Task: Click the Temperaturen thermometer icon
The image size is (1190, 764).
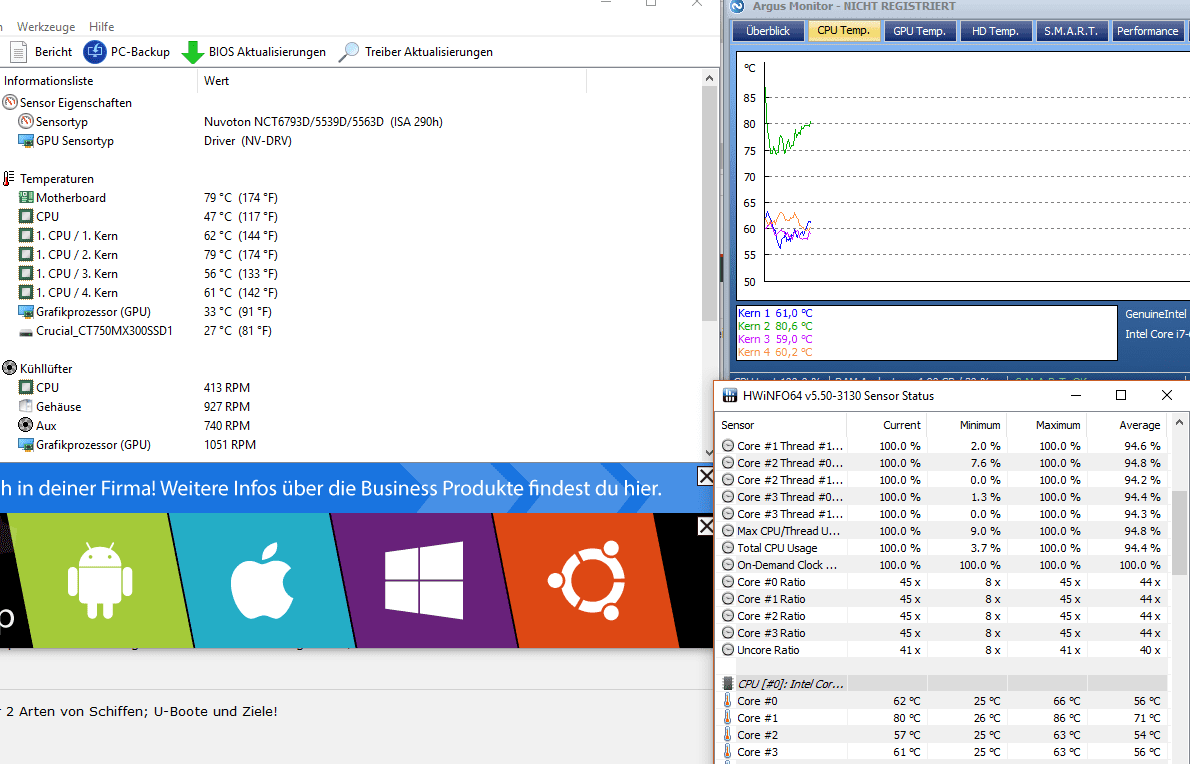Action: tap(9, 178)
